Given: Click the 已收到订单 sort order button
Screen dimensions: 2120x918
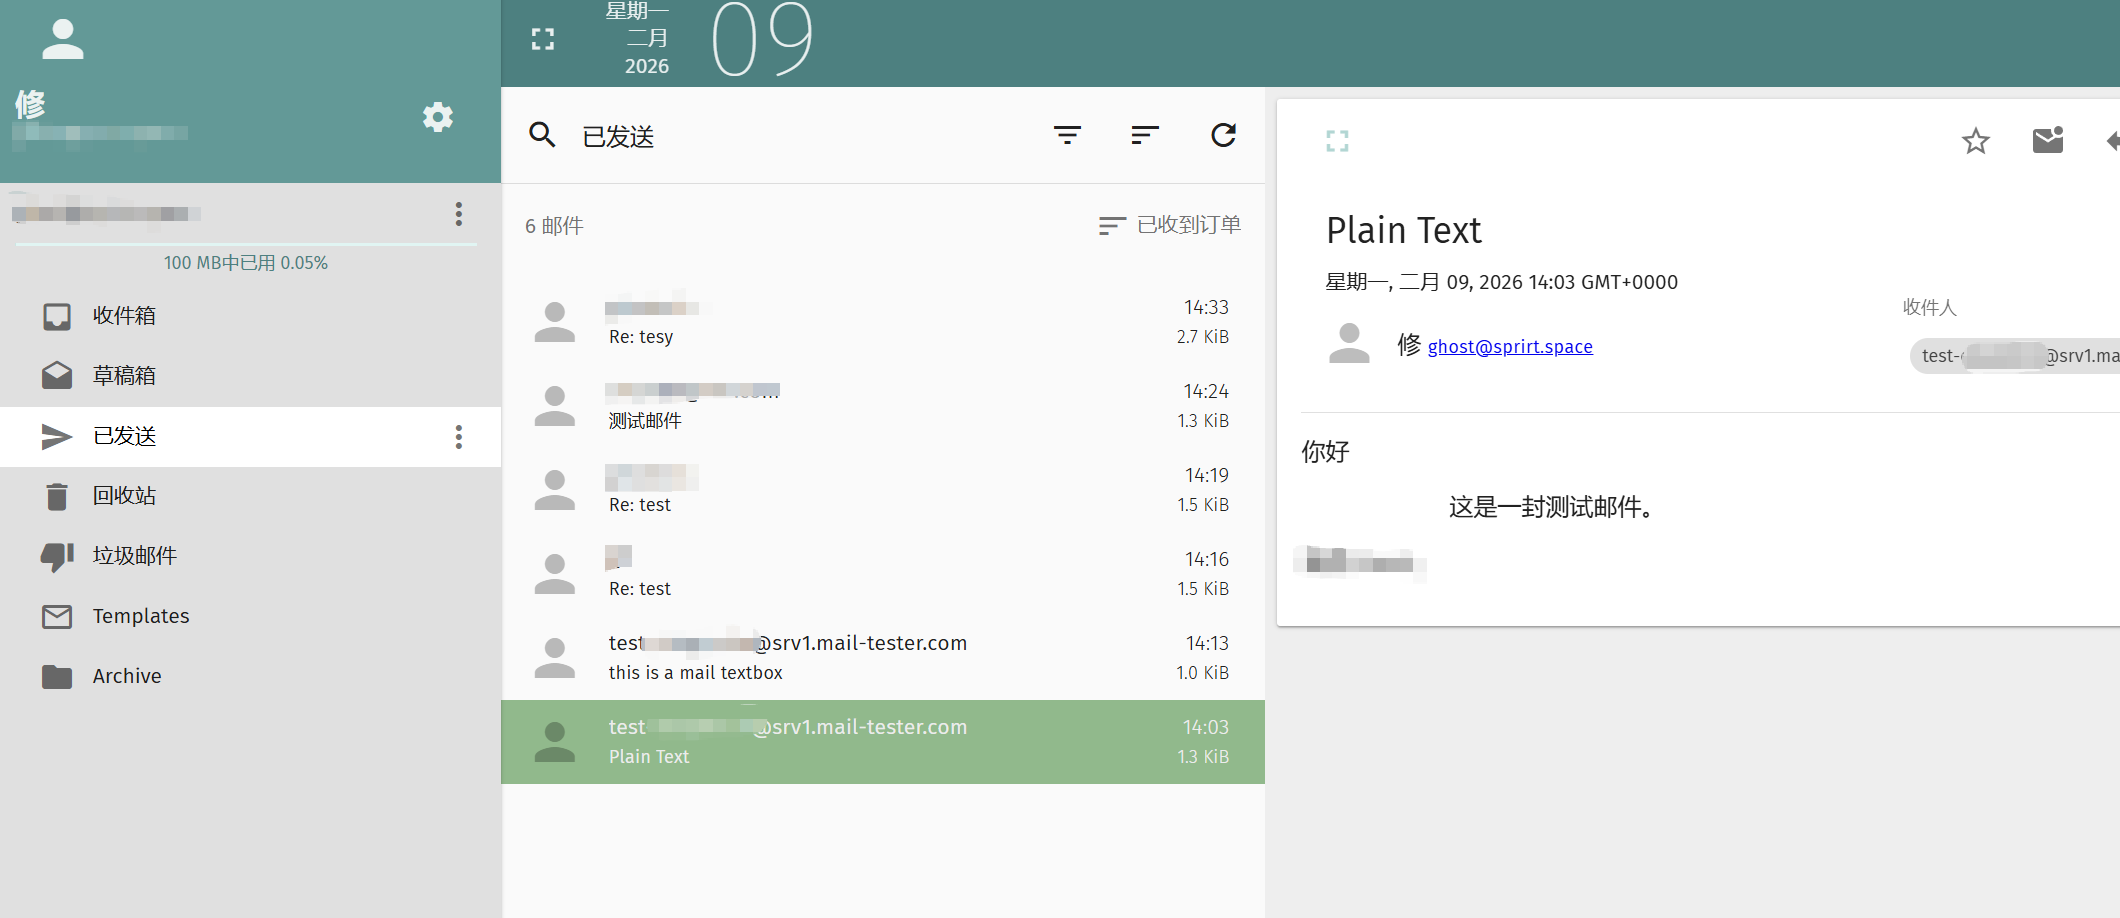Looking at the screenshot, I should [1170, 226].
